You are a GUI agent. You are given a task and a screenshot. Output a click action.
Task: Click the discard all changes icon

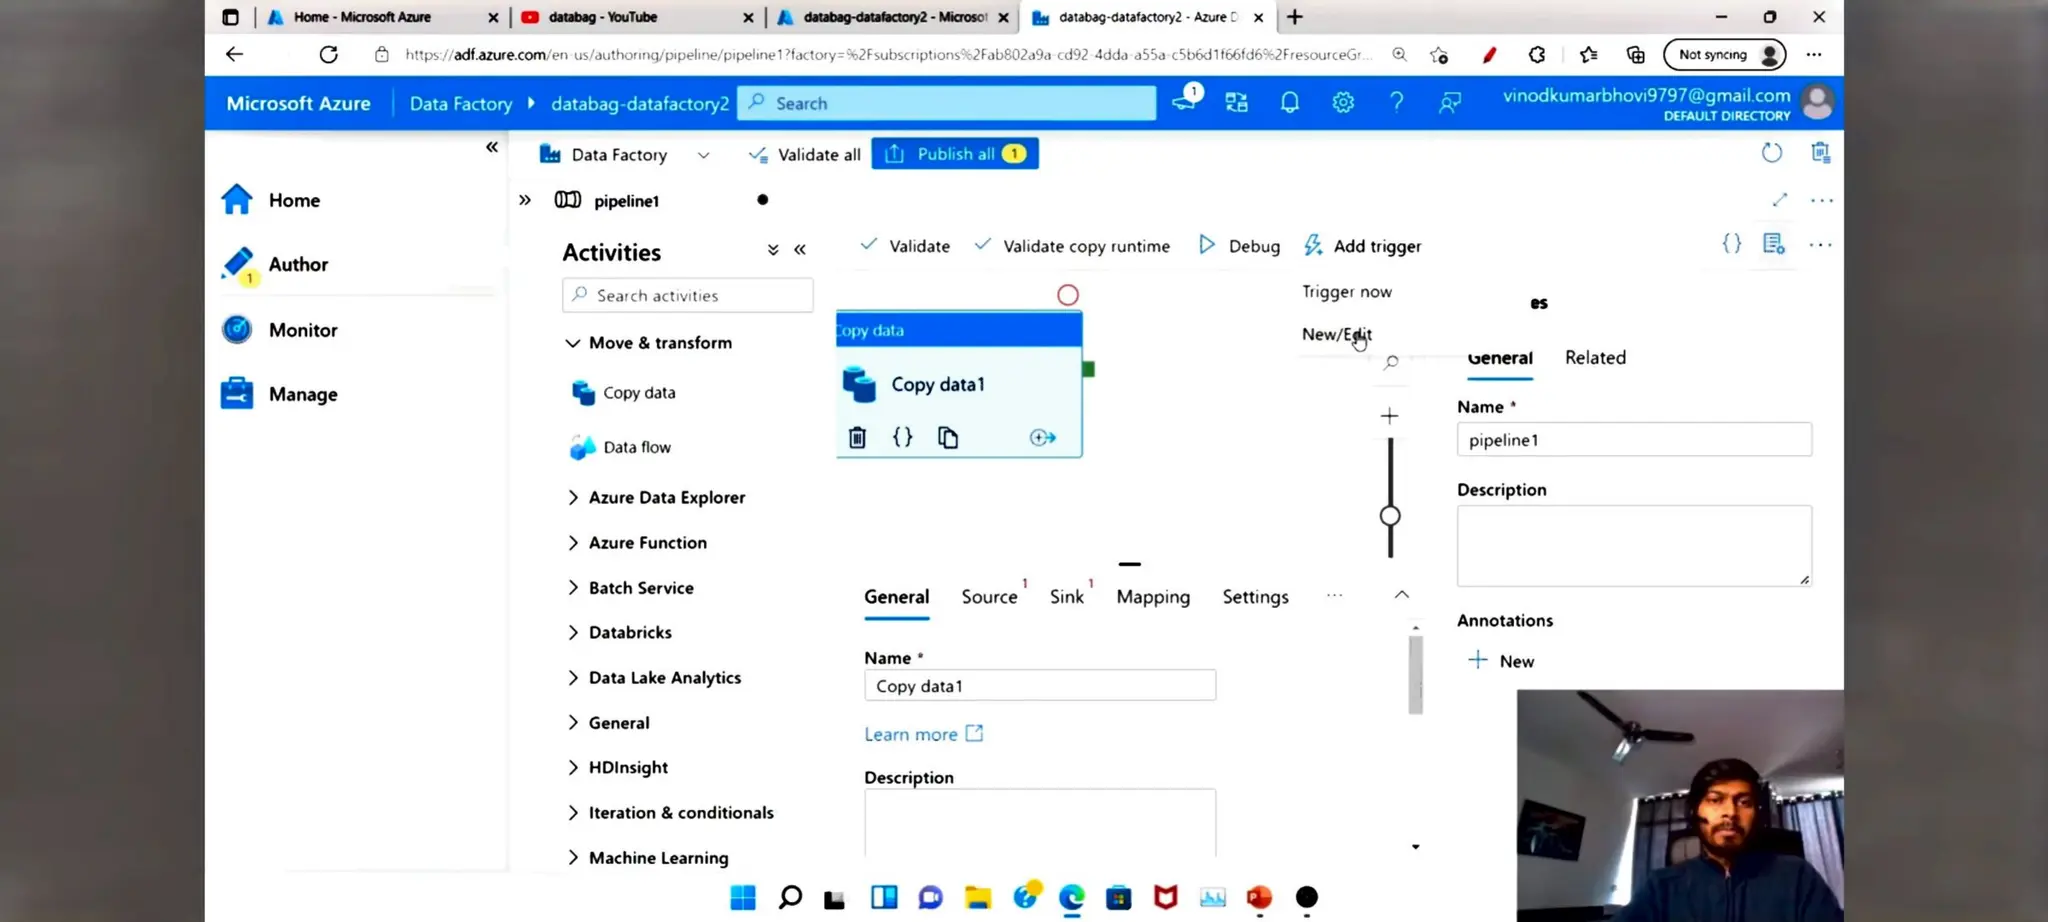click(x=1820, y=152)
